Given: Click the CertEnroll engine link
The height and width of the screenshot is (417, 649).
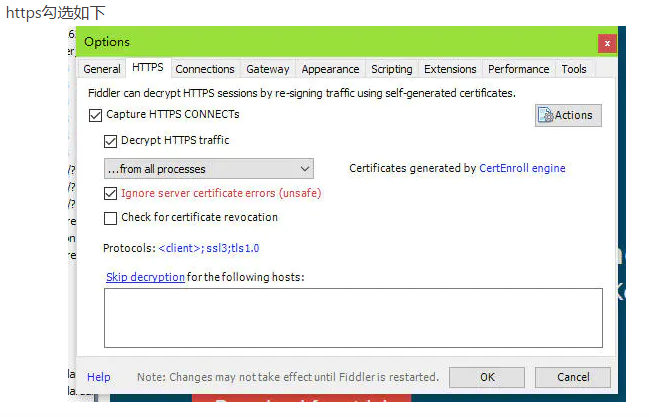Looking at the screenshot, I should [522, 168].
